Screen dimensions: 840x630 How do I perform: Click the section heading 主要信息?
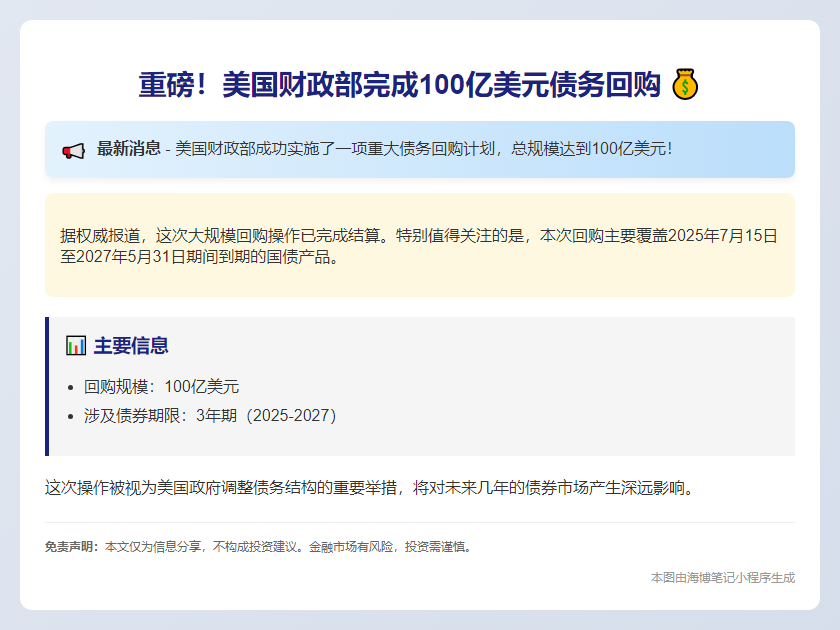tap(131, 346)
